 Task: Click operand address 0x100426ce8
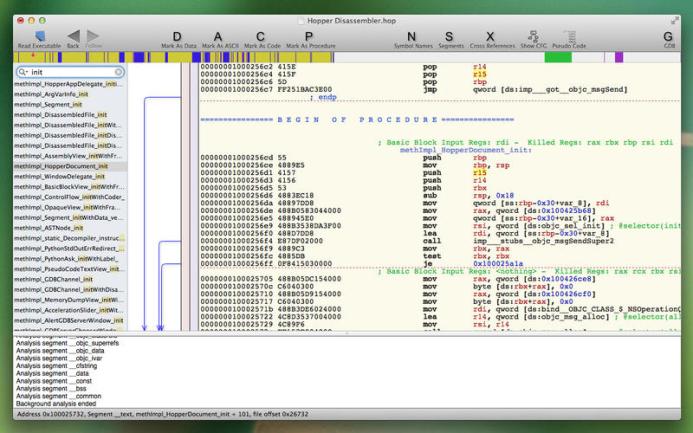click(x=567, y=279)
